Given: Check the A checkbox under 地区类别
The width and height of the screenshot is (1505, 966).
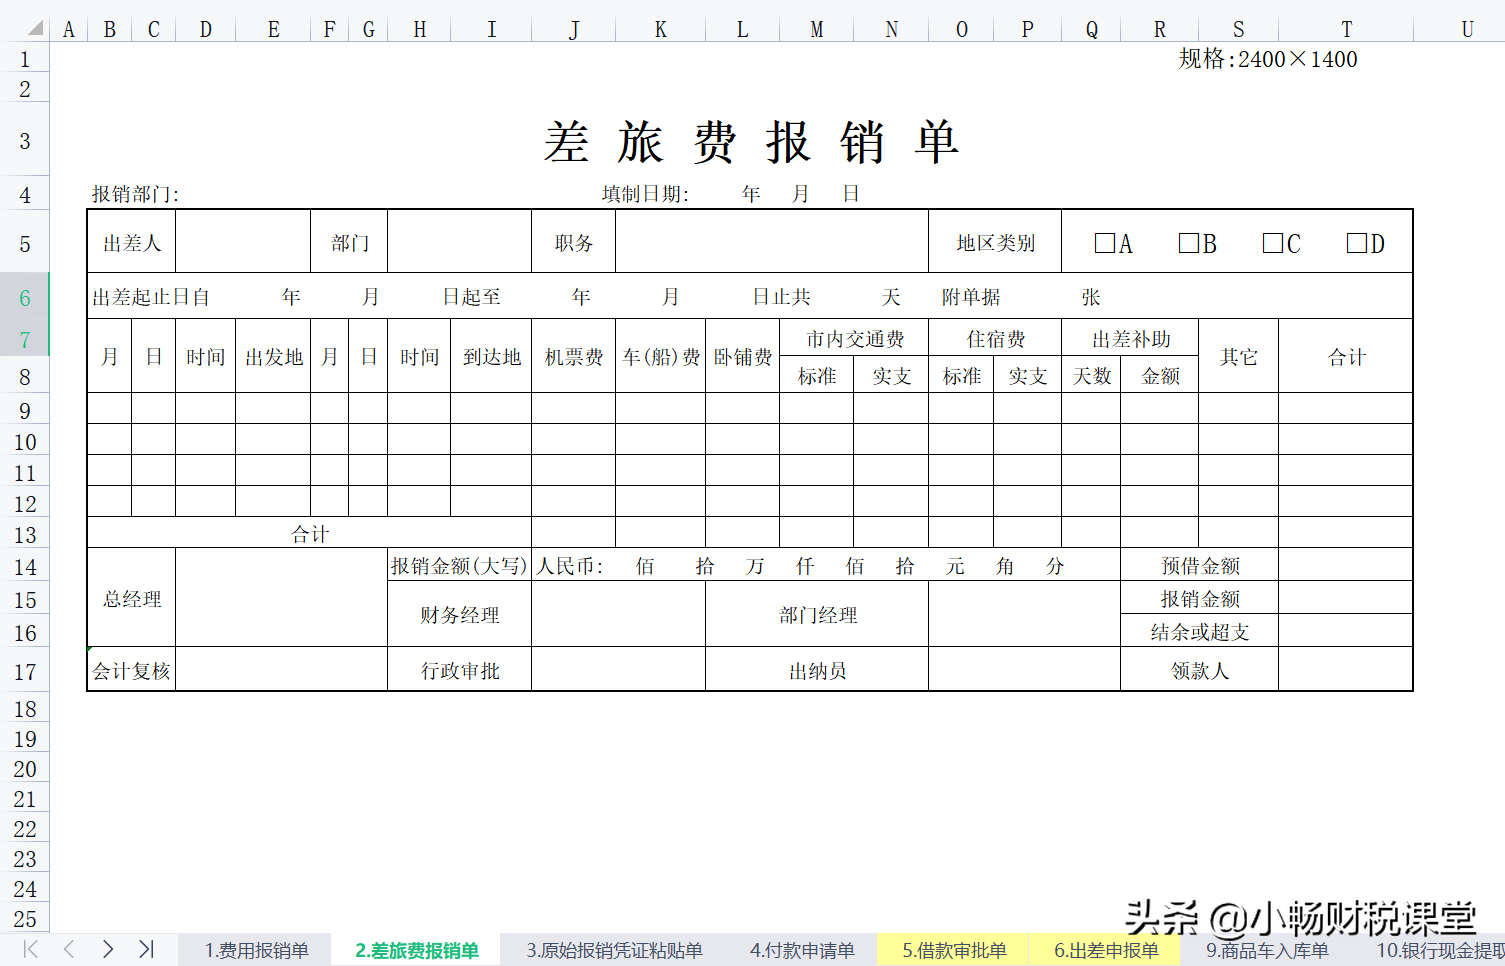Looking at the screenshot, I should pyautogui.click(x=1104, y=241).
